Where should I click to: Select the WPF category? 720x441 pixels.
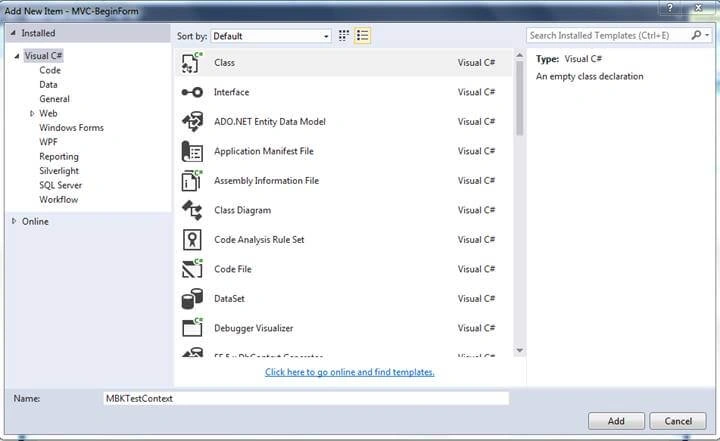(x=48, y=142)
